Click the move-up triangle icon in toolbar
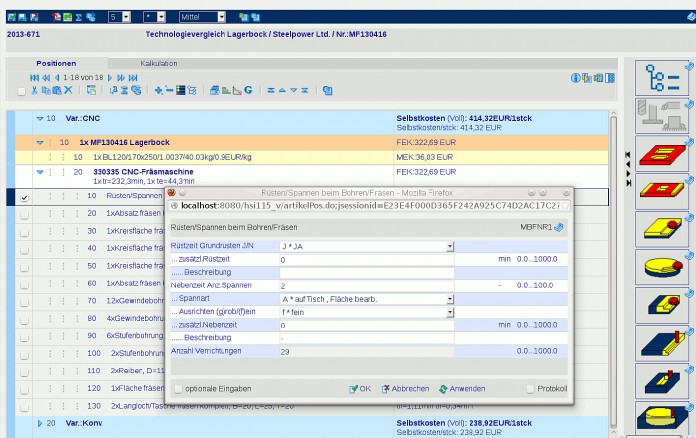The width and height of the screenshot is (696, 438). [282, 90]
